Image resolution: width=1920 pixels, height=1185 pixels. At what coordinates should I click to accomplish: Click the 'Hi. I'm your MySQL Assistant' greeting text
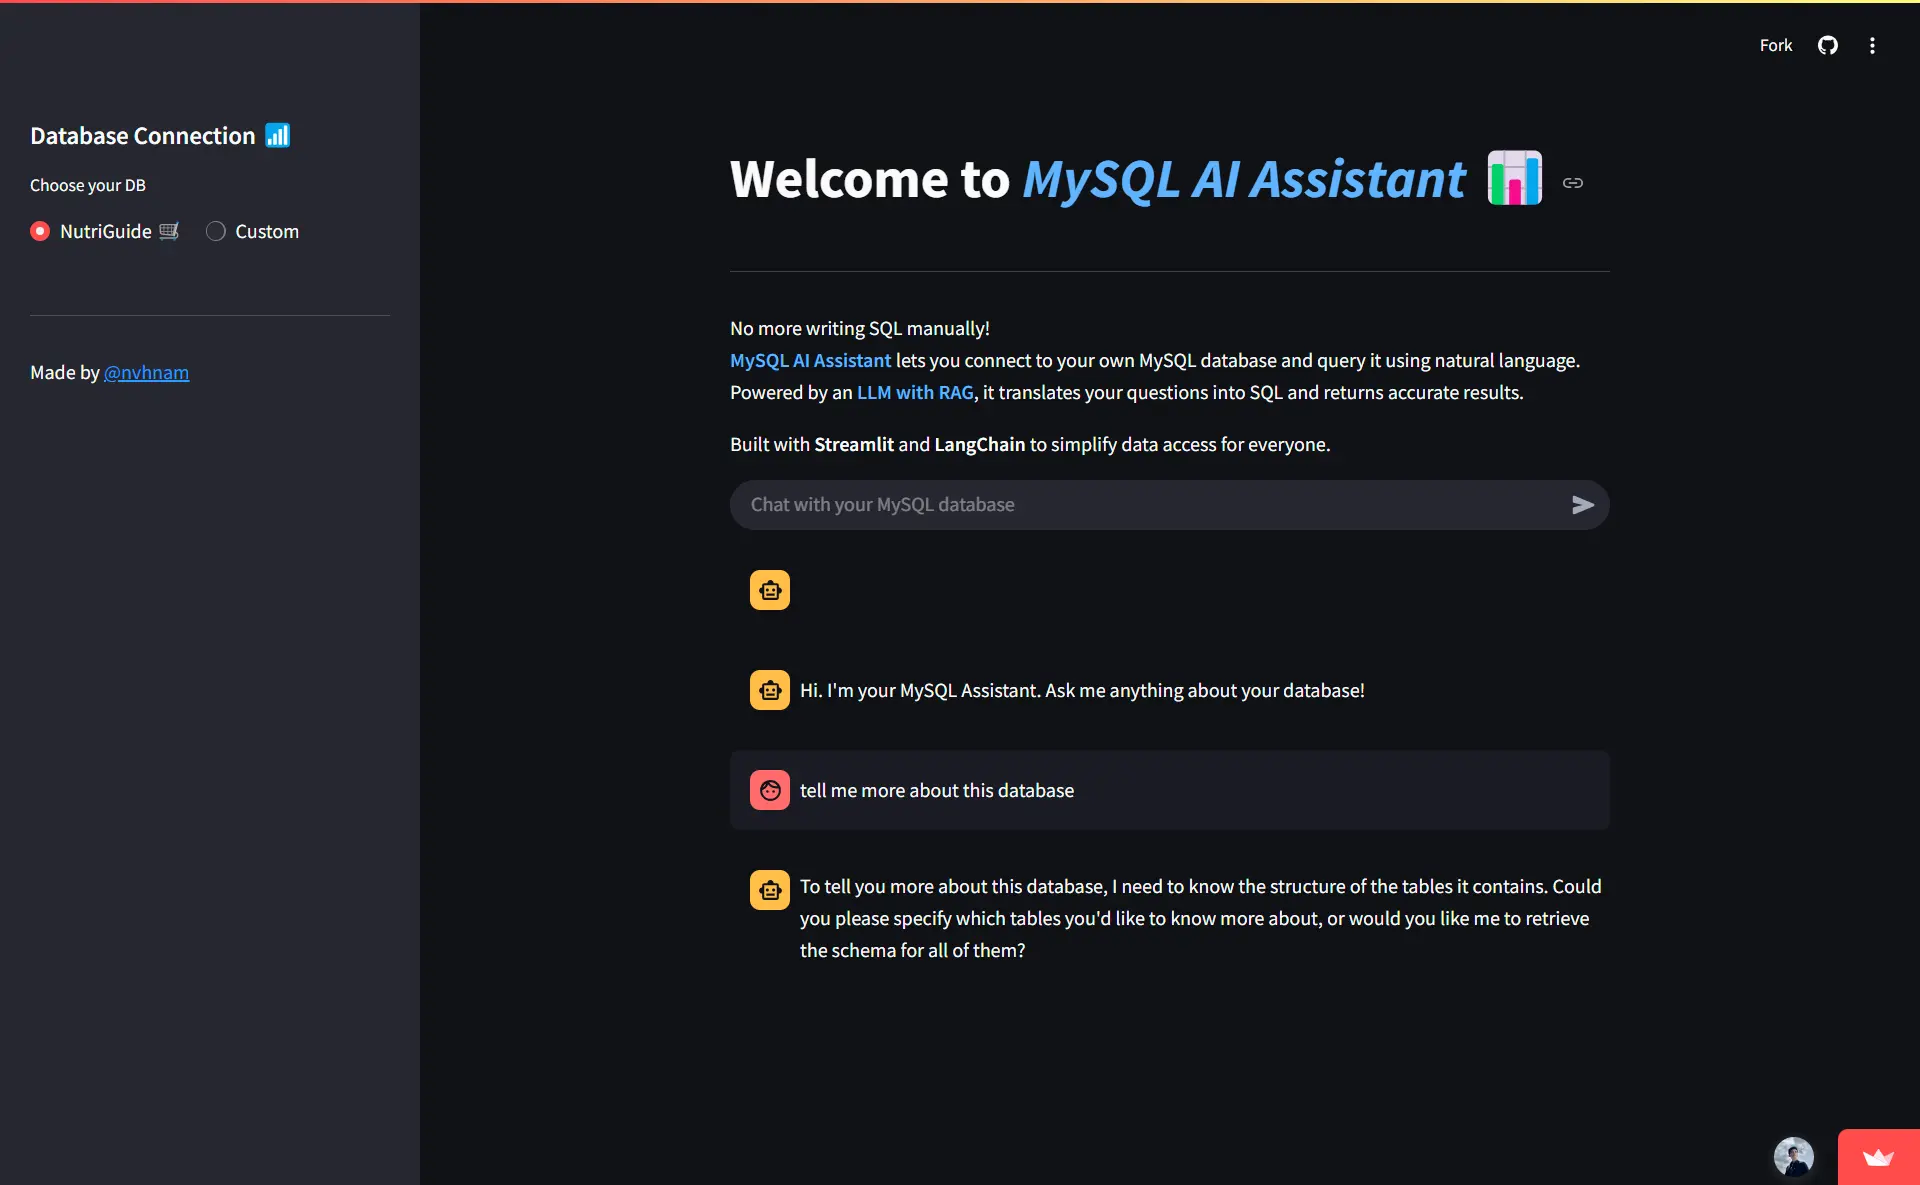pyautogui.click(x=1082, y=690)
